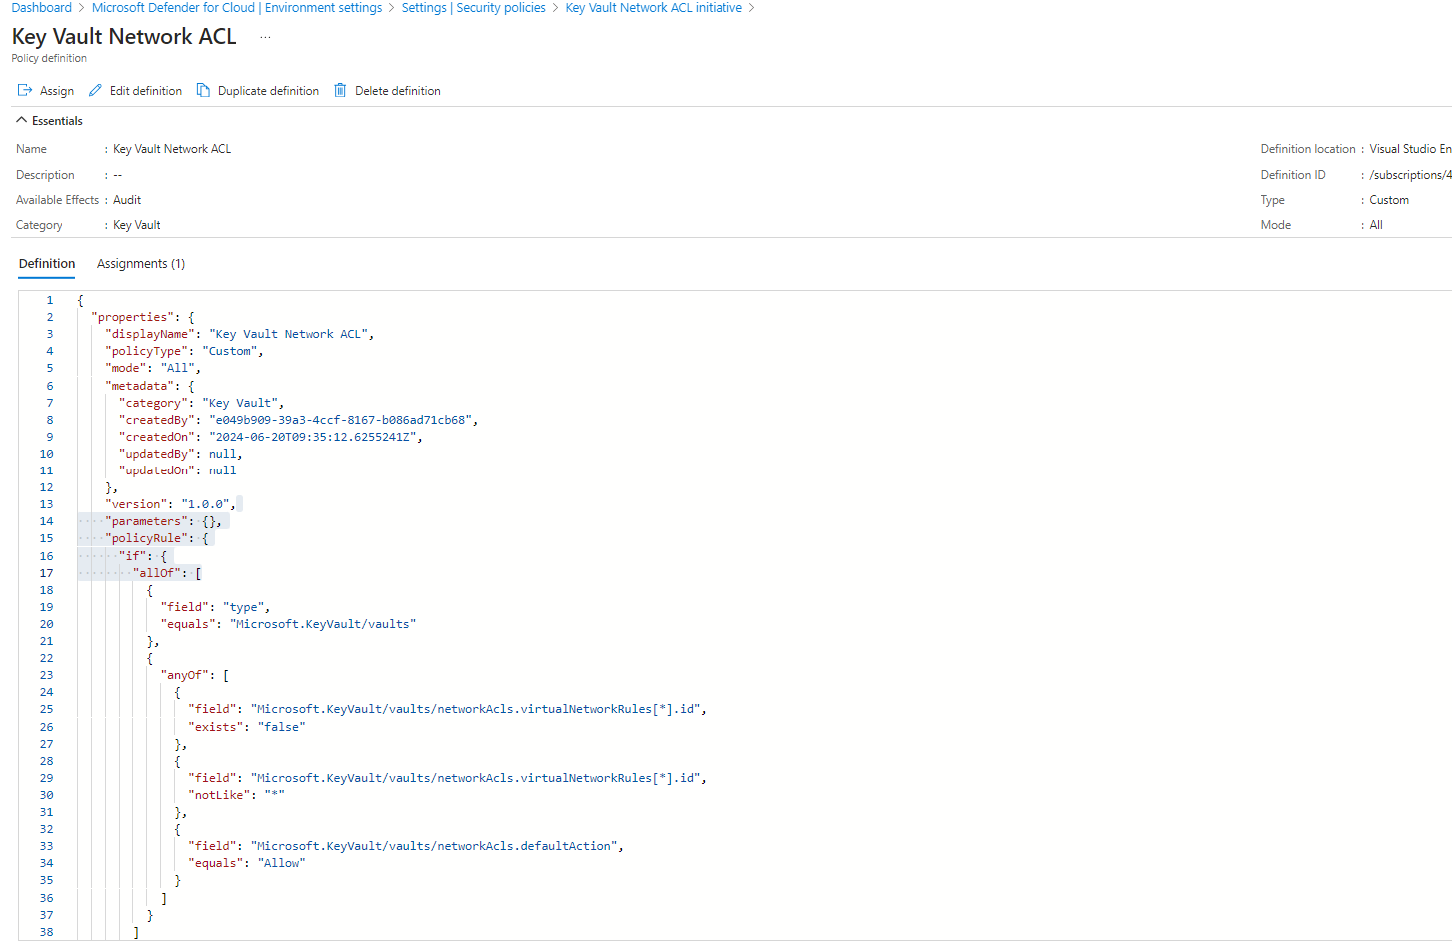Click the Assign icon in the toolbar
This screenshot has width=1452, height=942.
[x=25, y=90]
